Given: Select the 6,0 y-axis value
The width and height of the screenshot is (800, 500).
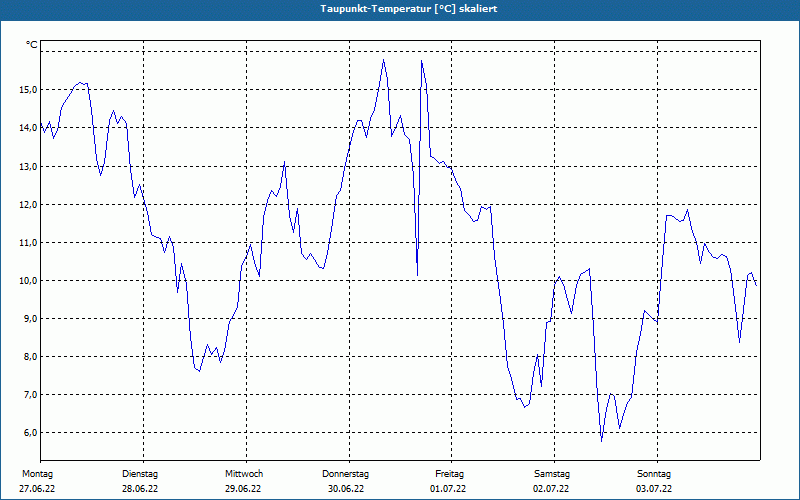Looking at the screenshot, I should [x=30, y=433].
